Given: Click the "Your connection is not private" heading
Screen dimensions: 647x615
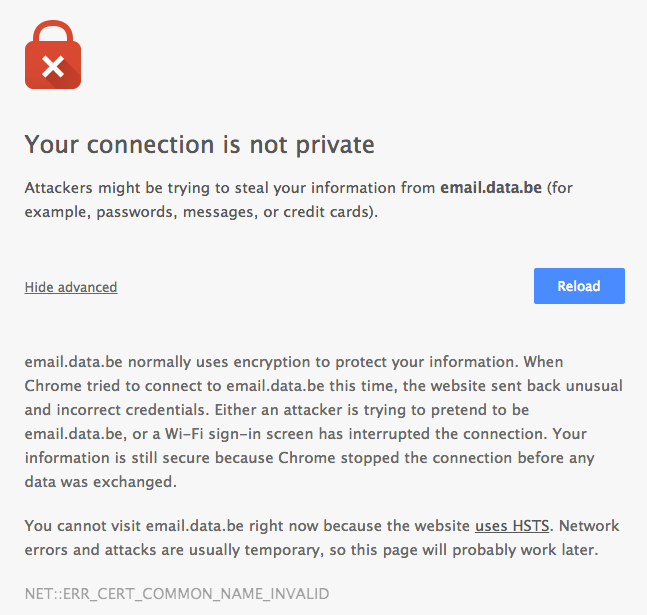Looking at the screenshot, I should 199,145.
